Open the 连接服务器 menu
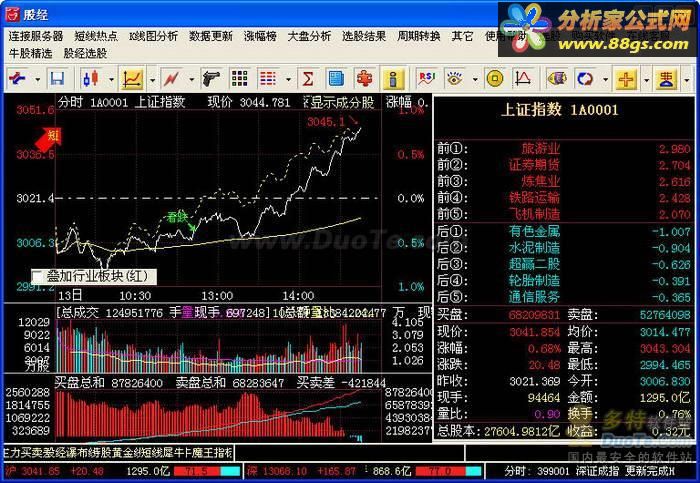The height and width of the screenshot is (483, 700). pos(36,36)
